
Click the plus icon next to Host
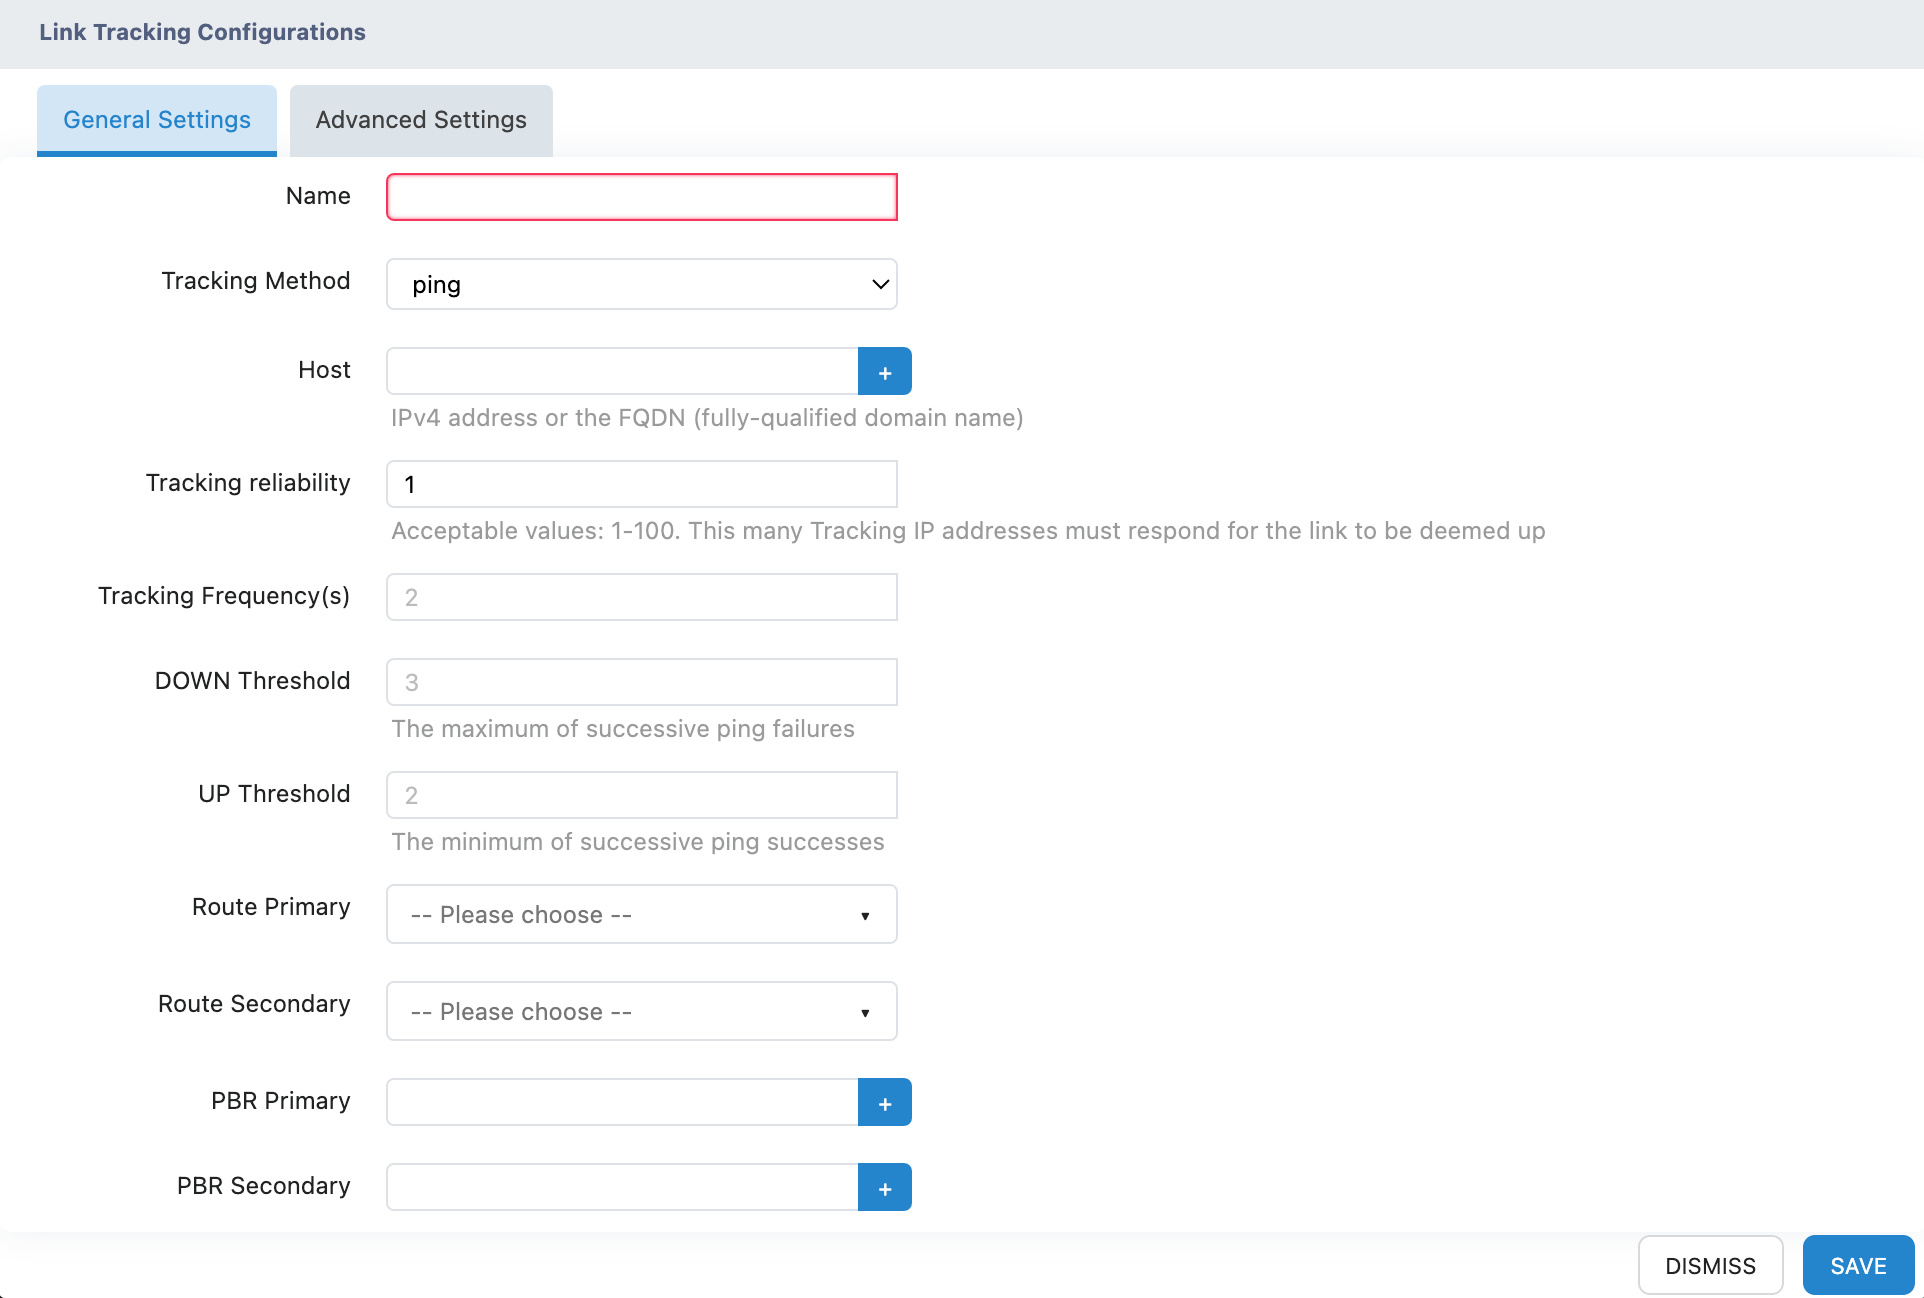(884, 372)
